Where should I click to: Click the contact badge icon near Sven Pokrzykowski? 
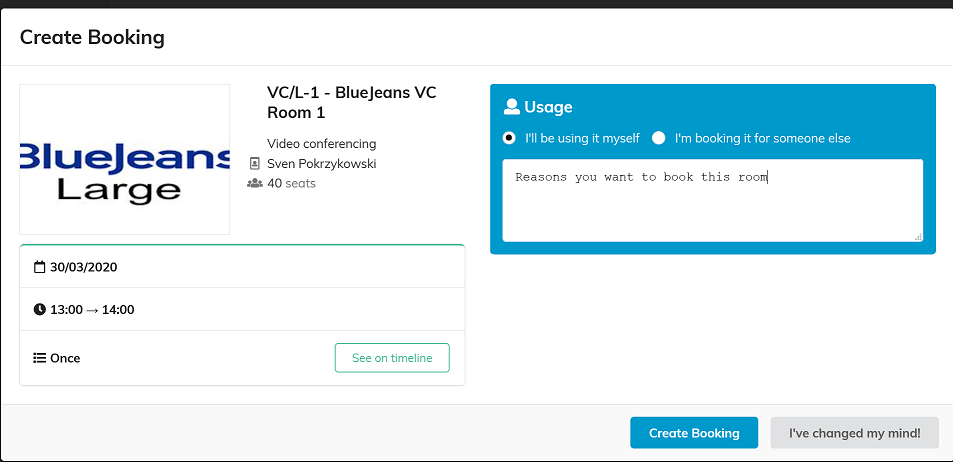(255, 164)
